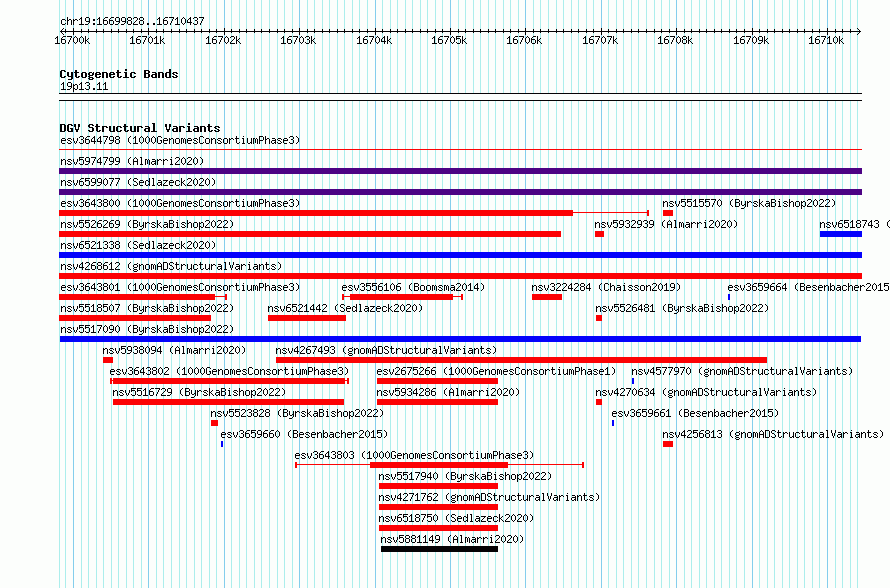Select the nsv5974799 Almarri2020 purple bar
This screenshot has height=588, width=890.
460,171
